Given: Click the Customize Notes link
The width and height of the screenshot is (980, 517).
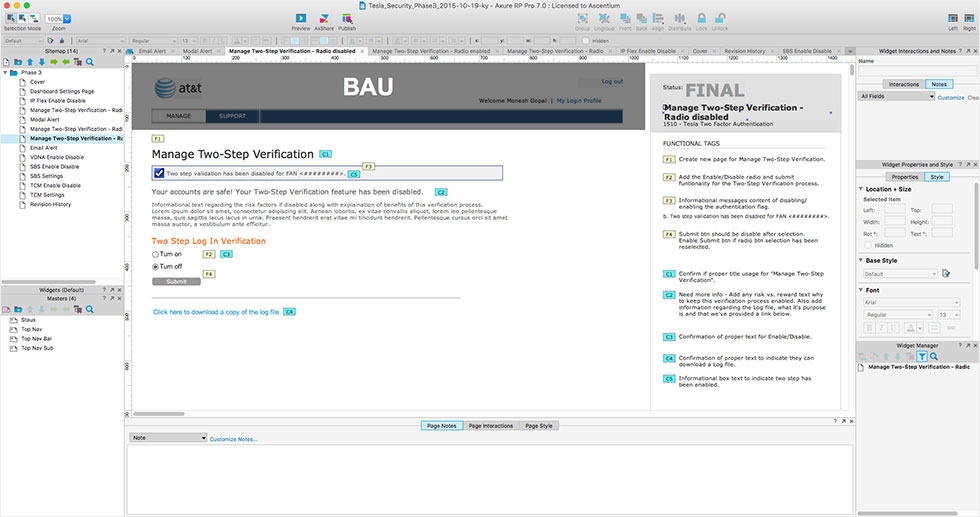Looking at the screenshot, I should pos(233,439).
